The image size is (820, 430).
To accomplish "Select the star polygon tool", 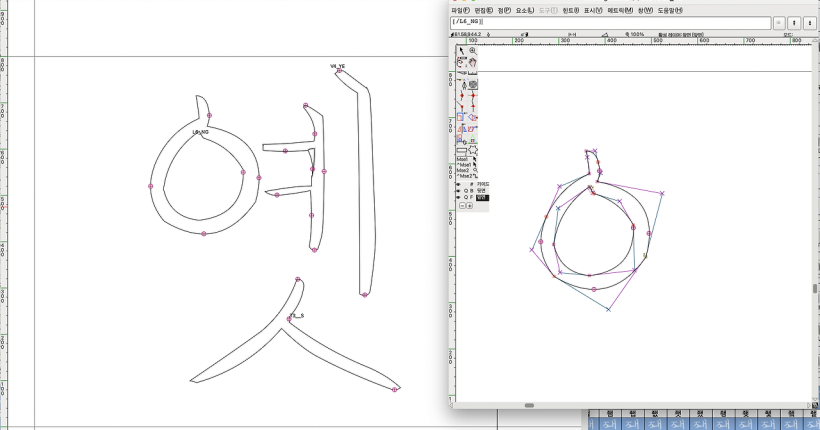I will click(x=473, y=151).
